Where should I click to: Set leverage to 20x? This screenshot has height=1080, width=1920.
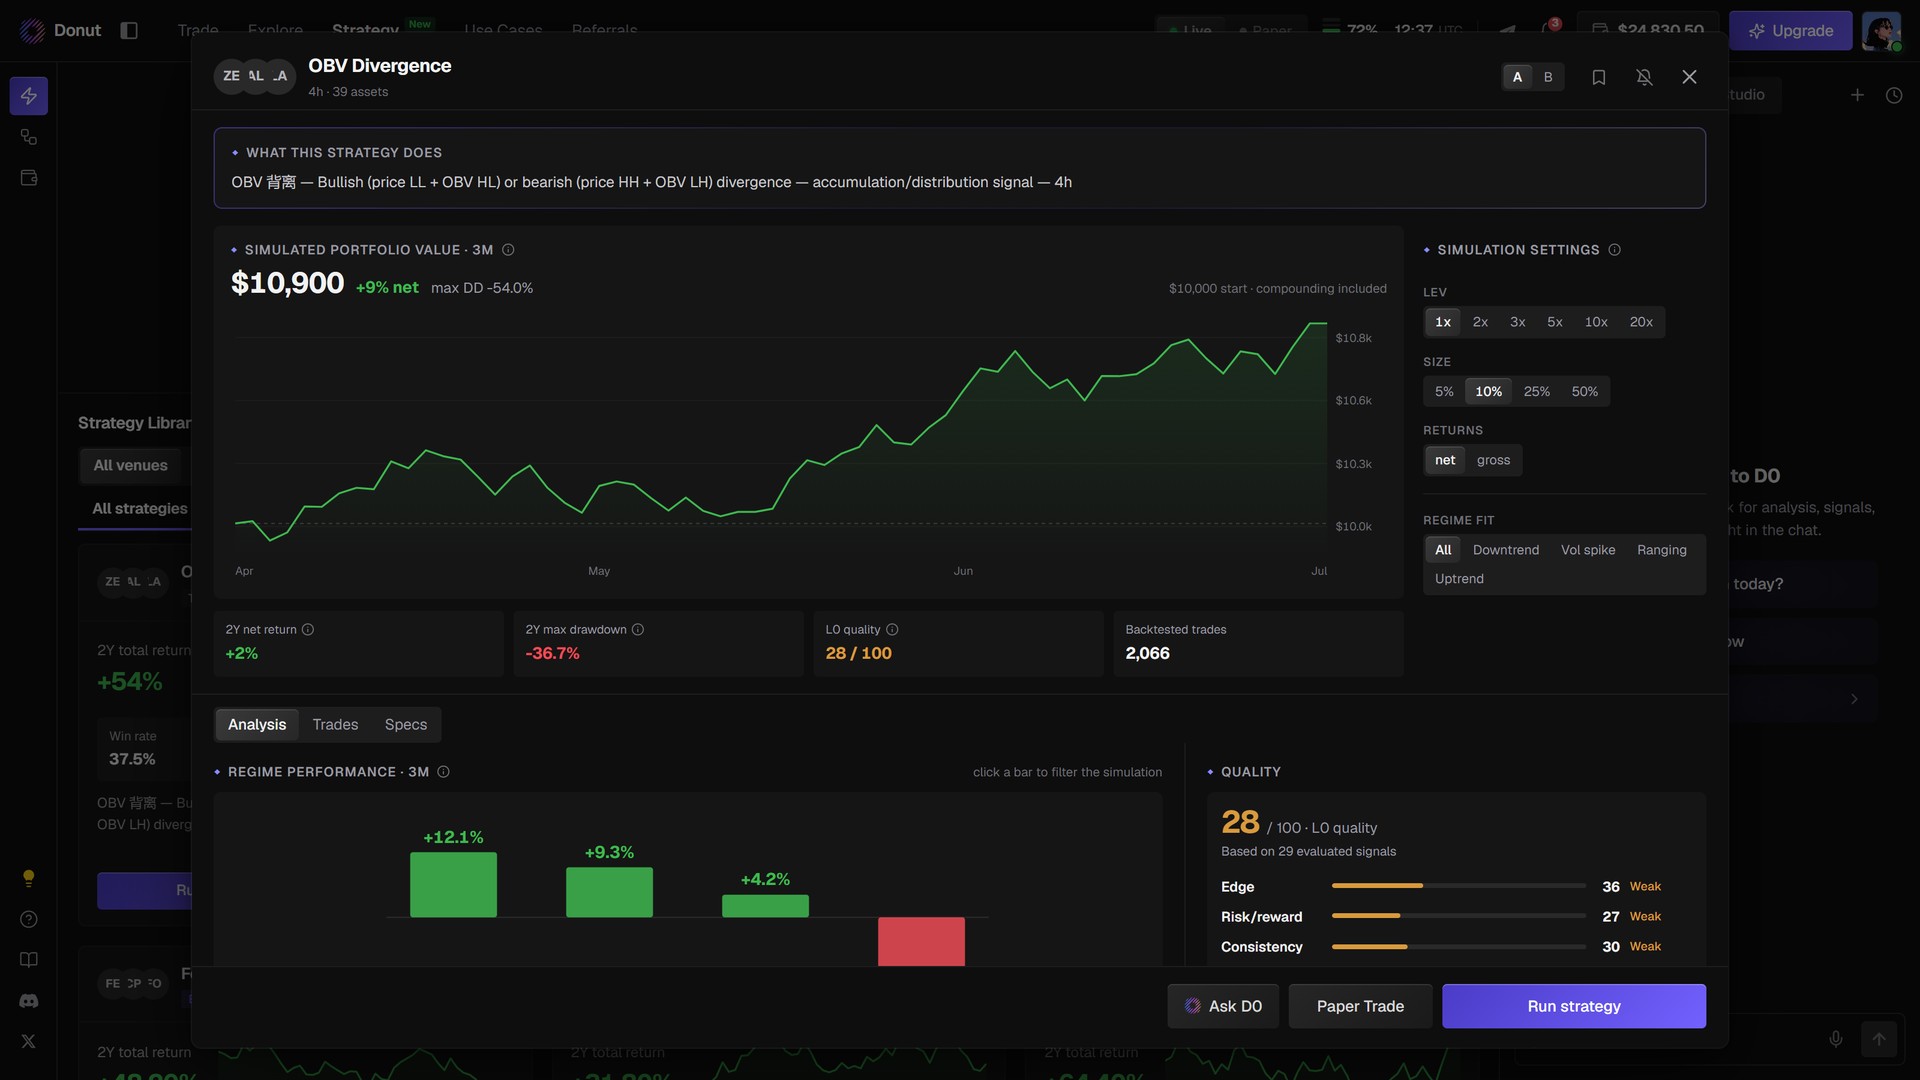coord(1641,322)
